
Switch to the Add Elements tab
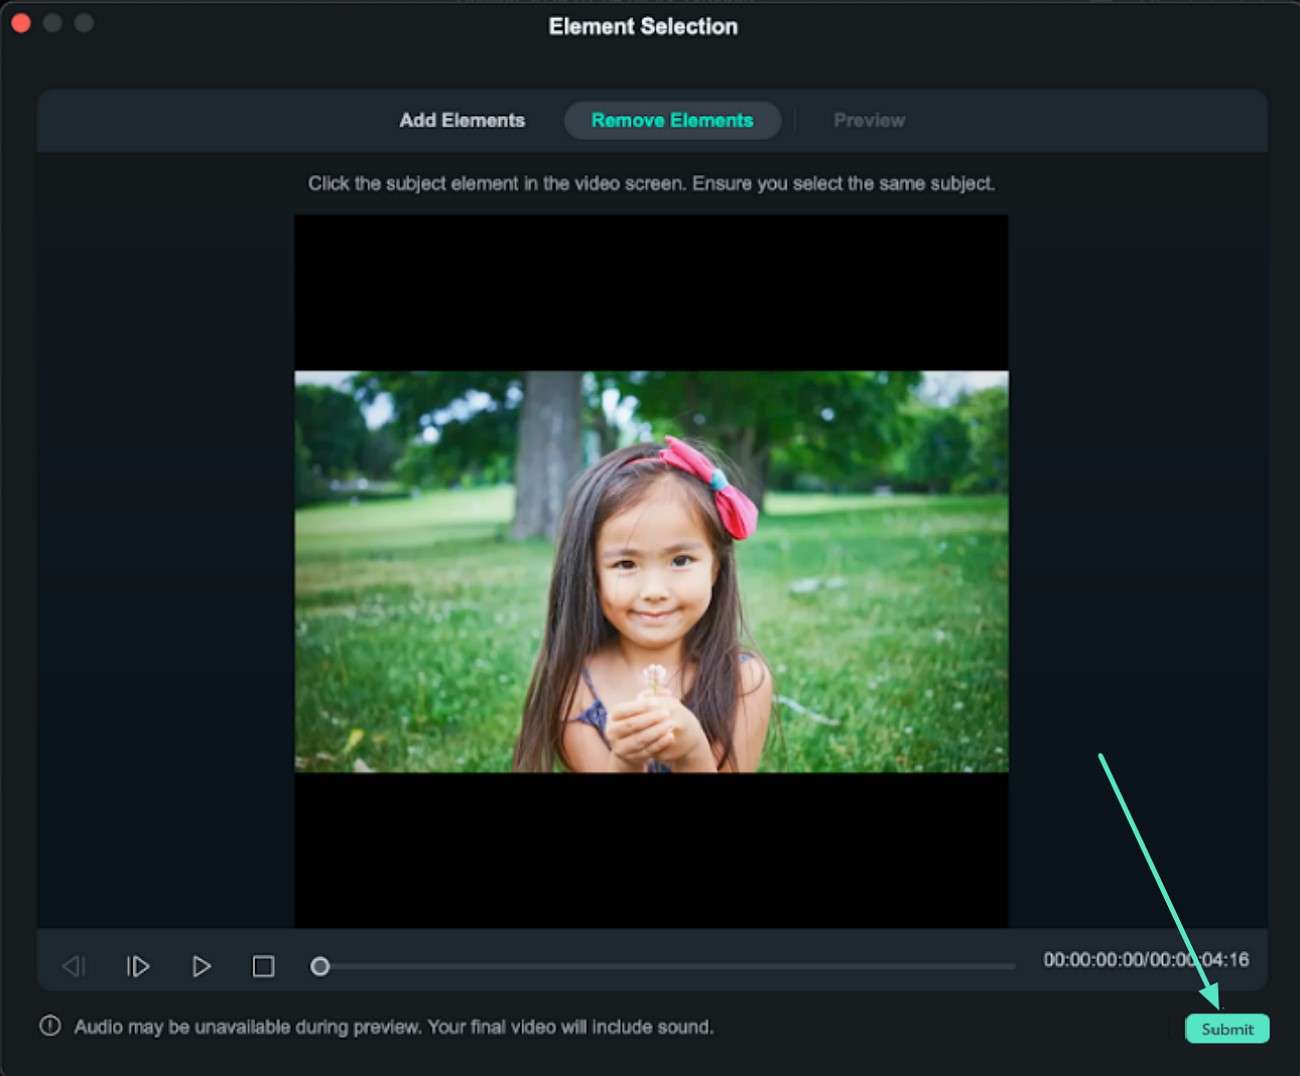(462, 120)
